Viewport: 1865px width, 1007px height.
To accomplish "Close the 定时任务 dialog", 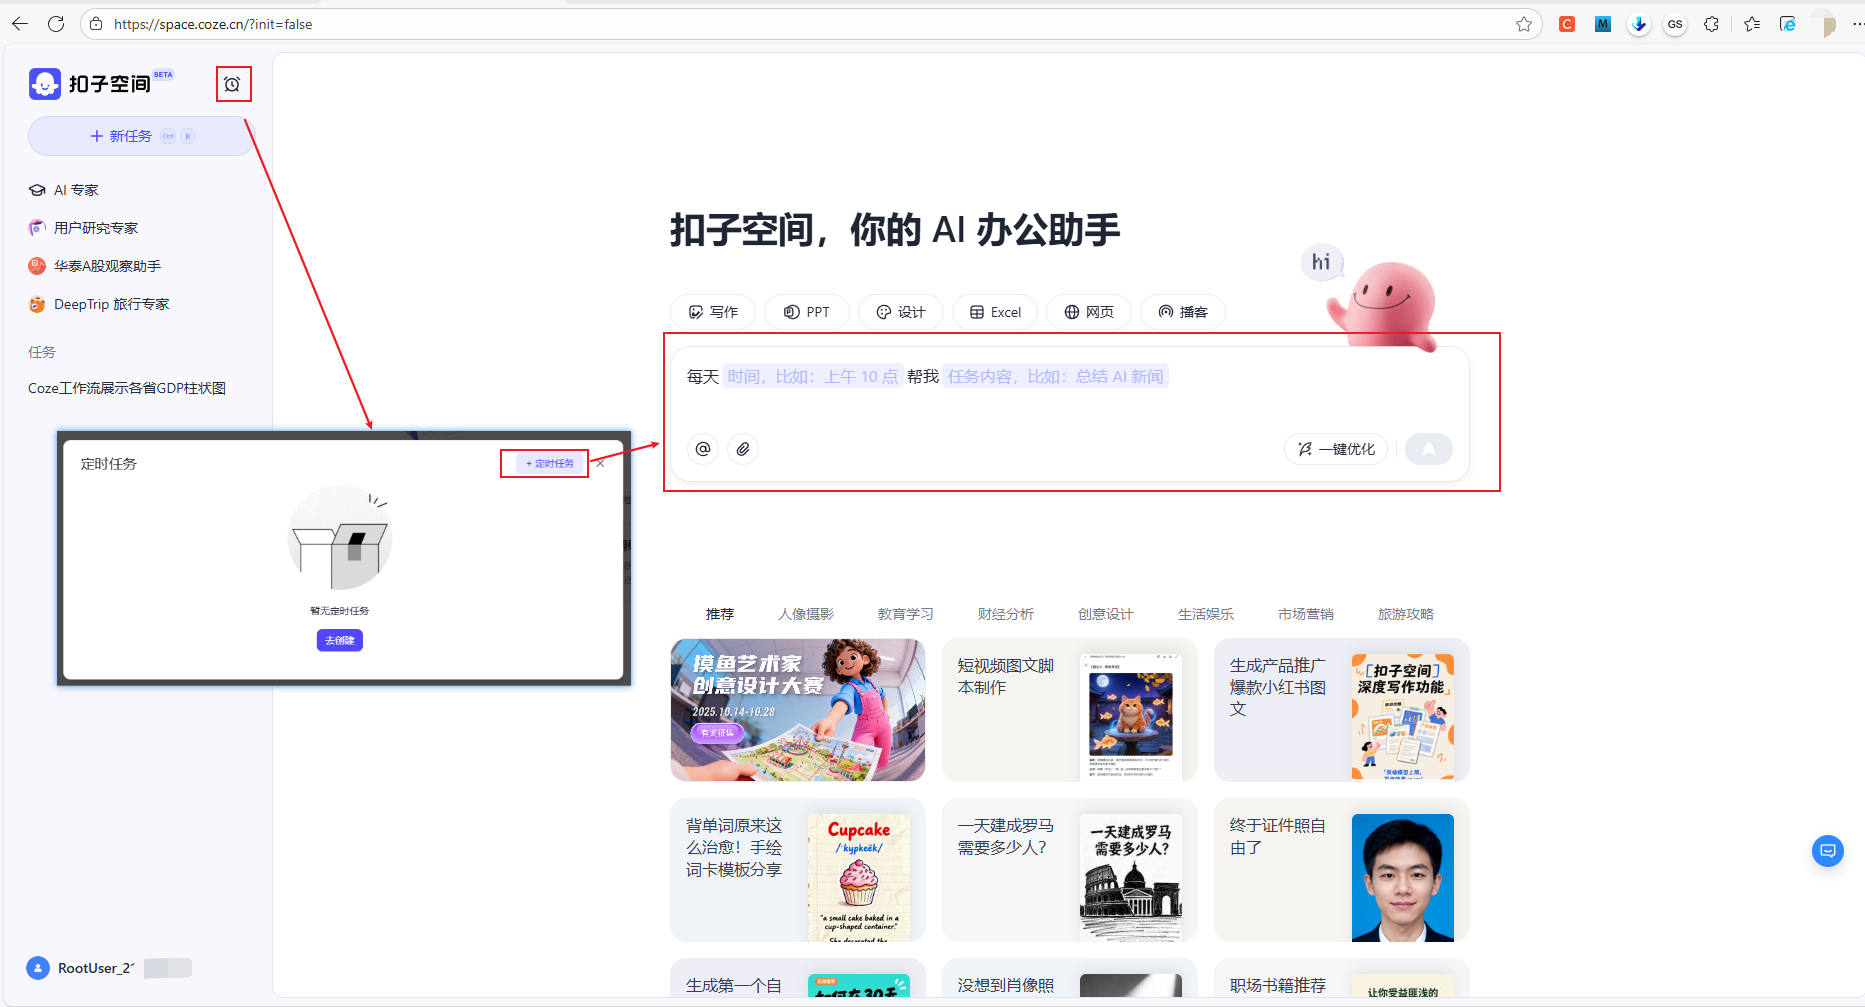I will [600, 463].
